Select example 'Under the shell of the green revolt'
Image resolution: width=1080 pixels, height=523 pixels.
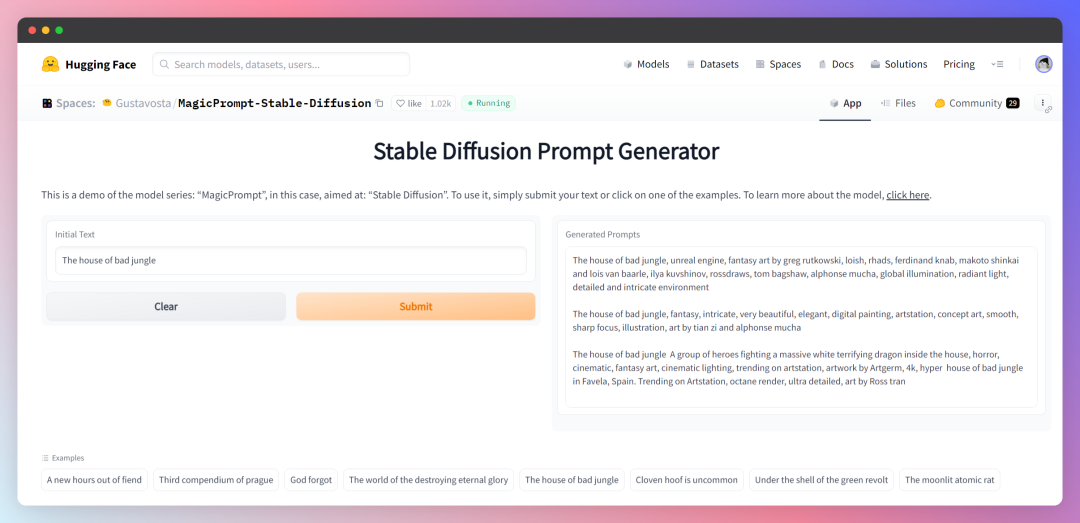click(821, 480)
